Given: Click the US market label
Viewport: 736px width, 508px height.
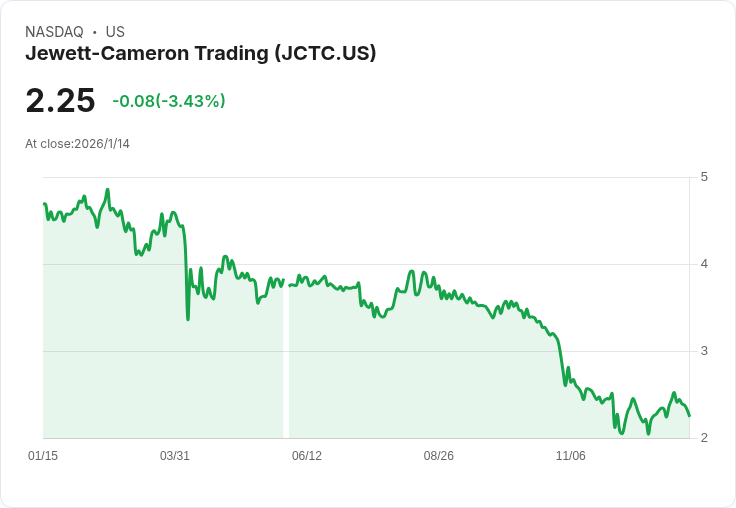Looking at the screenshot, I should point(115,32).
